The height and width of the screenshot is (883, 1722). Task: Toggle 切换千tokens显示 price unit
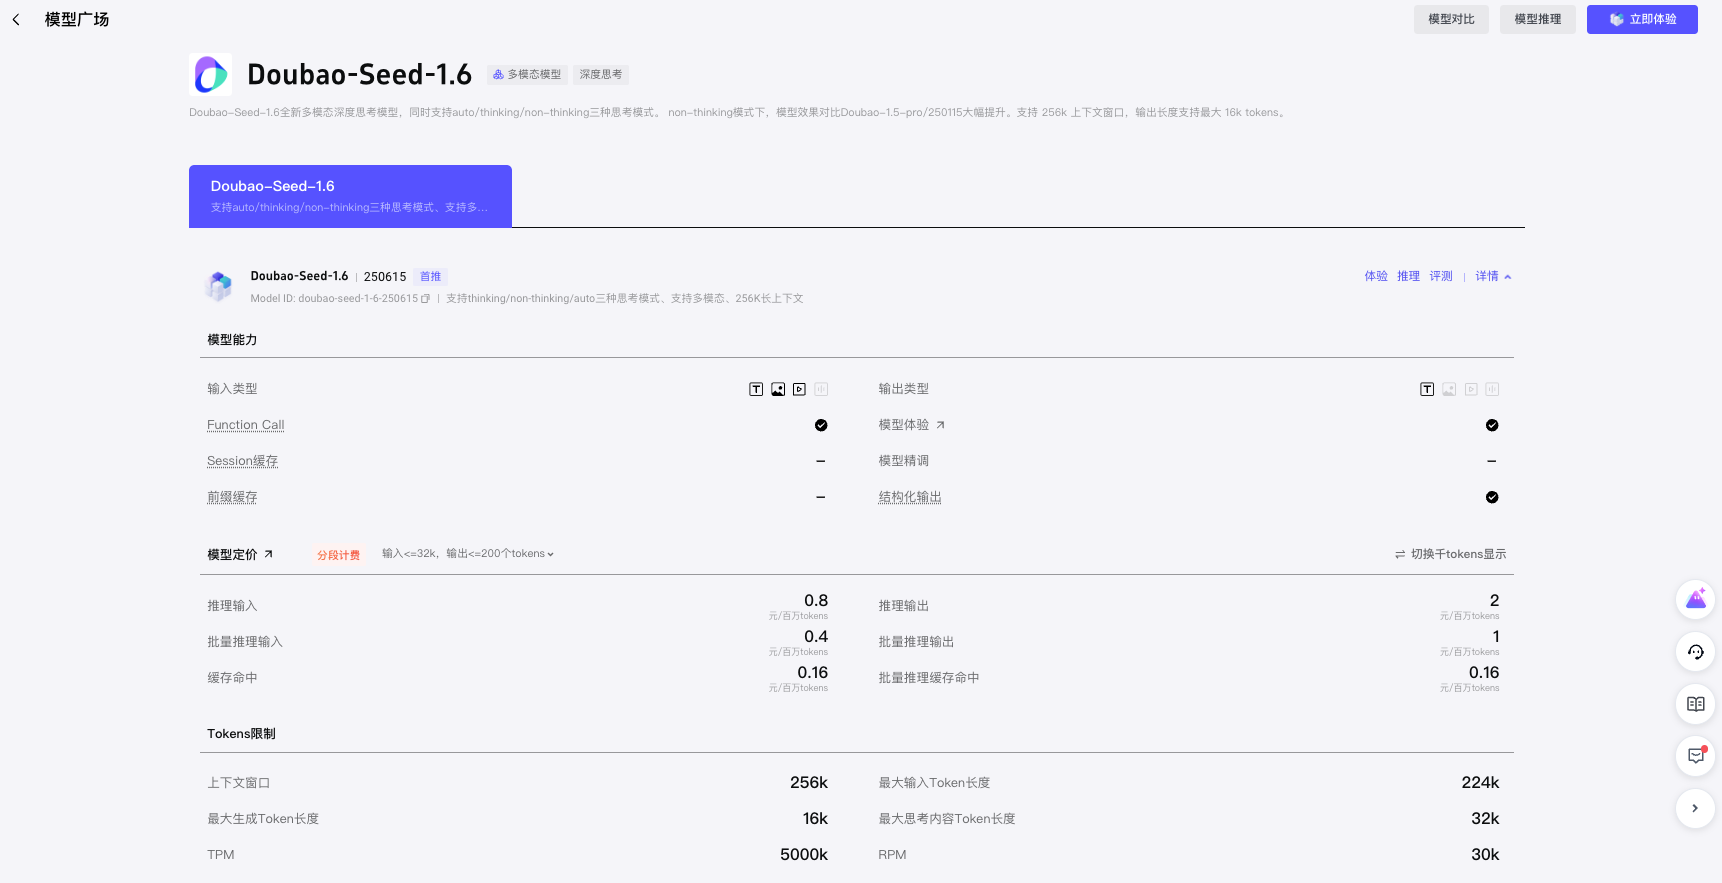pyautogui.click(x=1450, y=554)
